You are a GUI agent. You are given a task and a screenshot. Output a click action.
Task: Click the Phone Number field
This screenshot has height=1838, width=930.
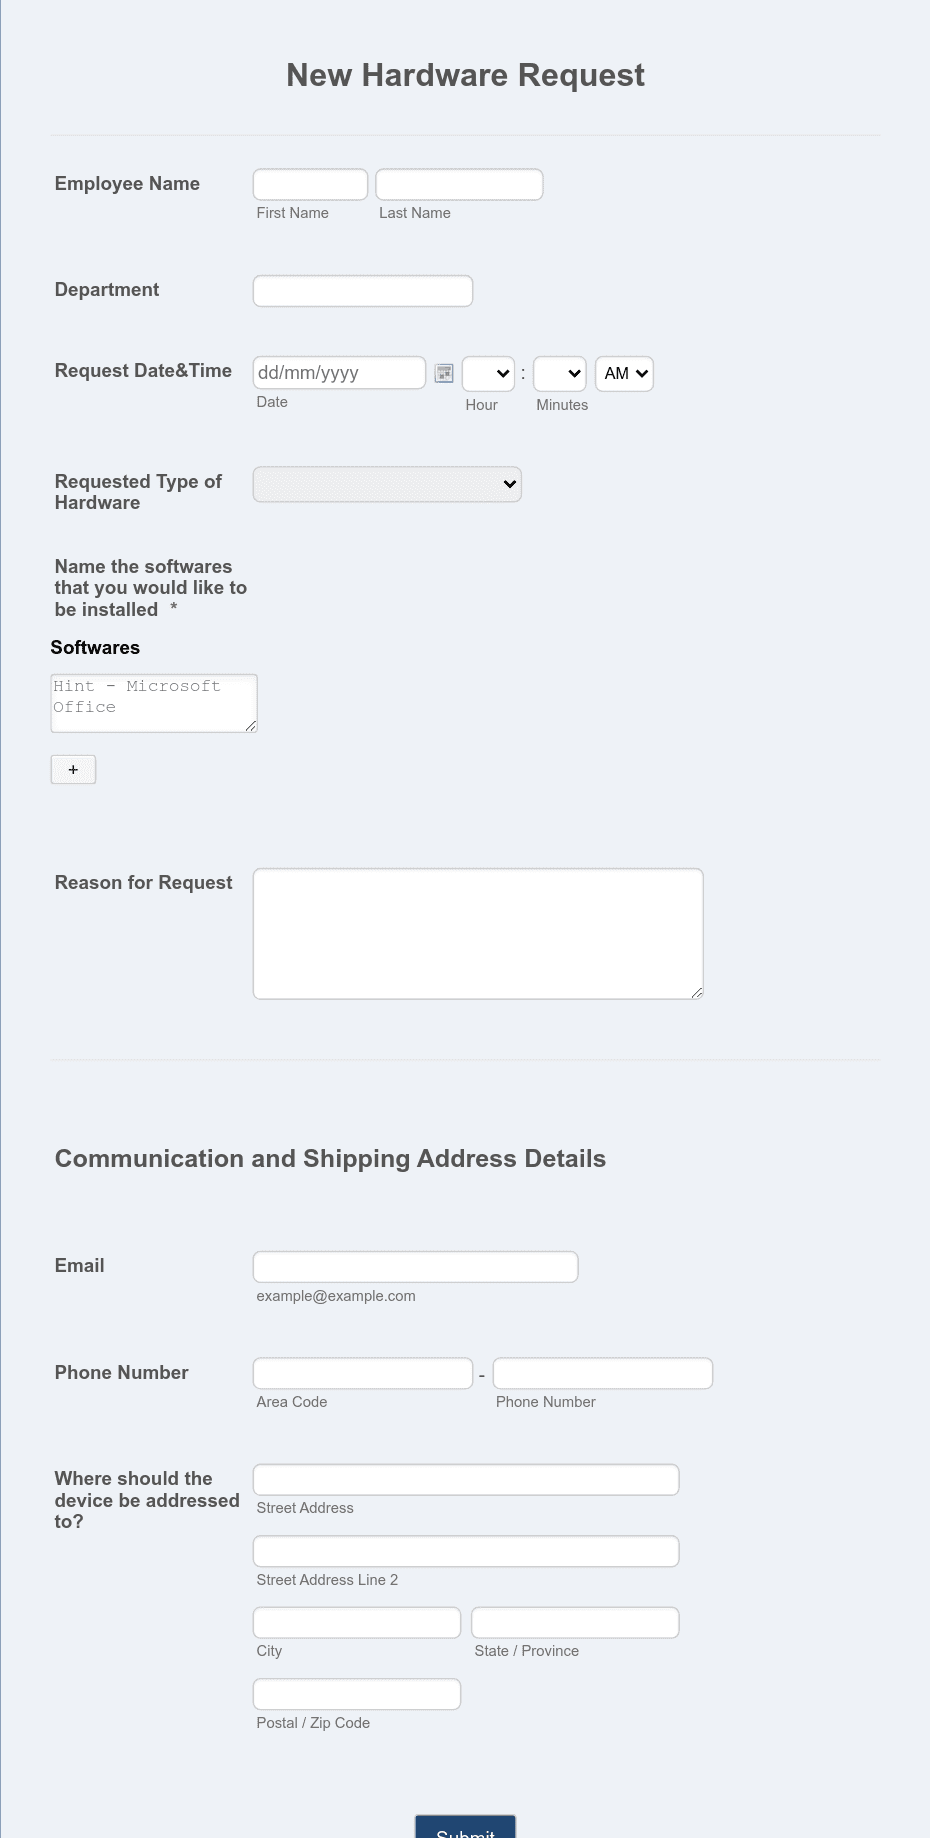602,1372
